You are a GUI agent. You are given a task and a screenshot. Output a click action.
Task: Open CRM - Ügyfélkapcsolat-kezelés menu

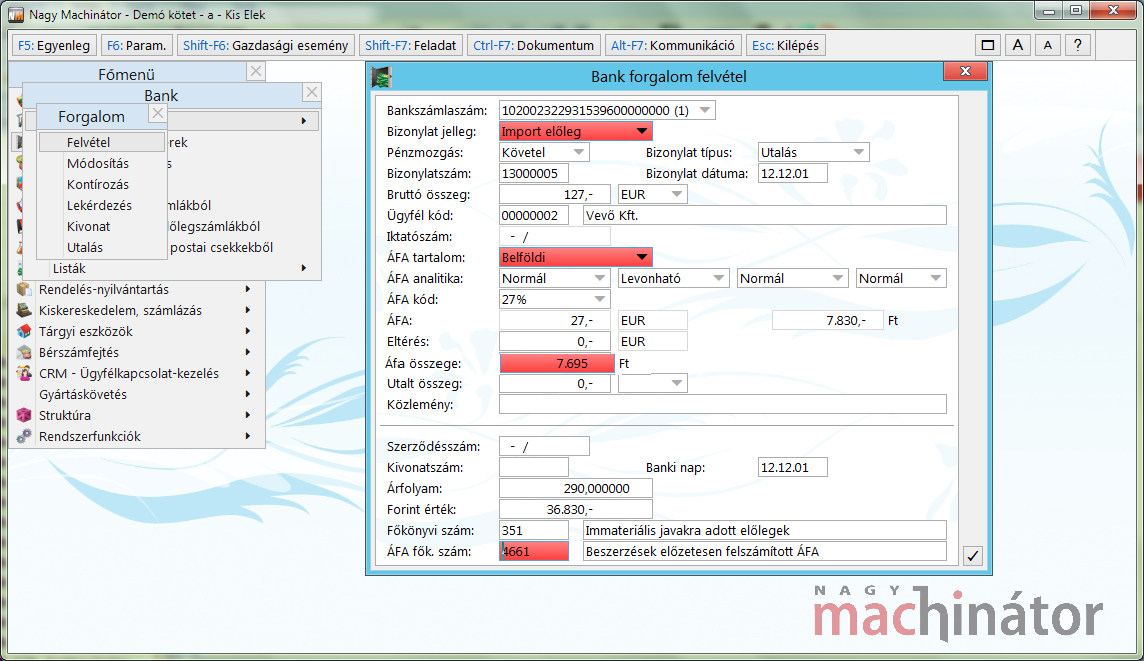click(138, 374)
